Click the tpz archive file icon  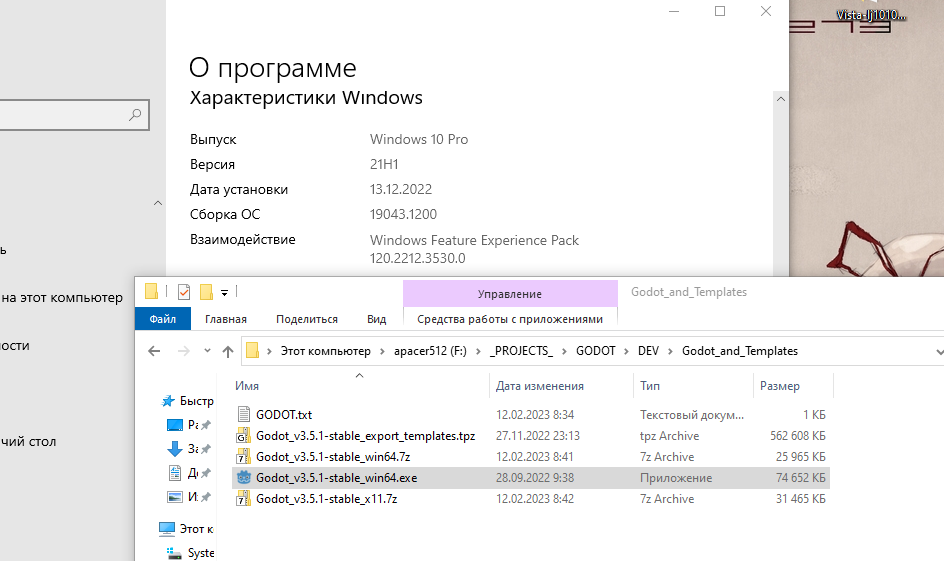tap(243, 435)
